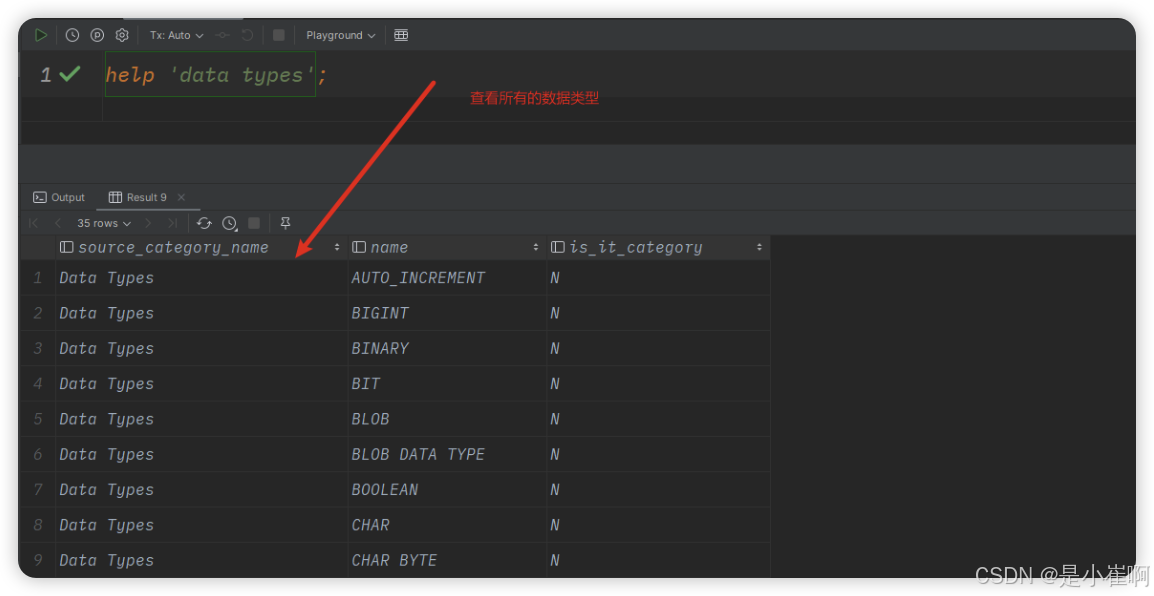Select the AUTO_INCREMENT cell

pyautogui.click(x=447, y=277)
